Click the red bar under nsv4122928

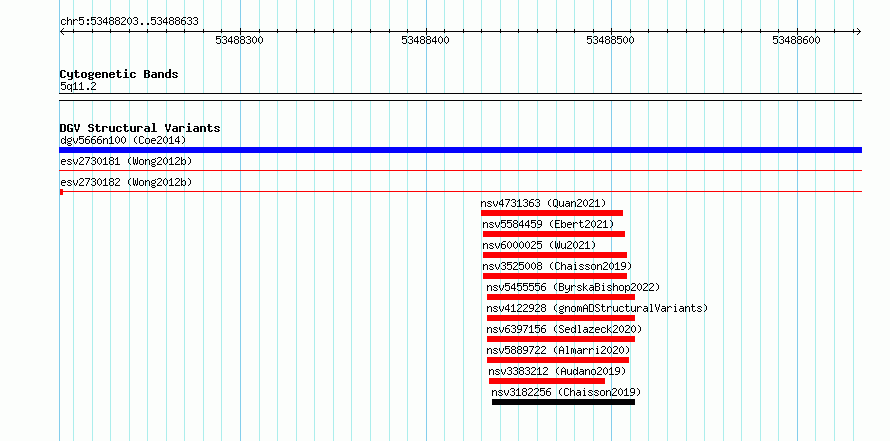click(561, 318)
